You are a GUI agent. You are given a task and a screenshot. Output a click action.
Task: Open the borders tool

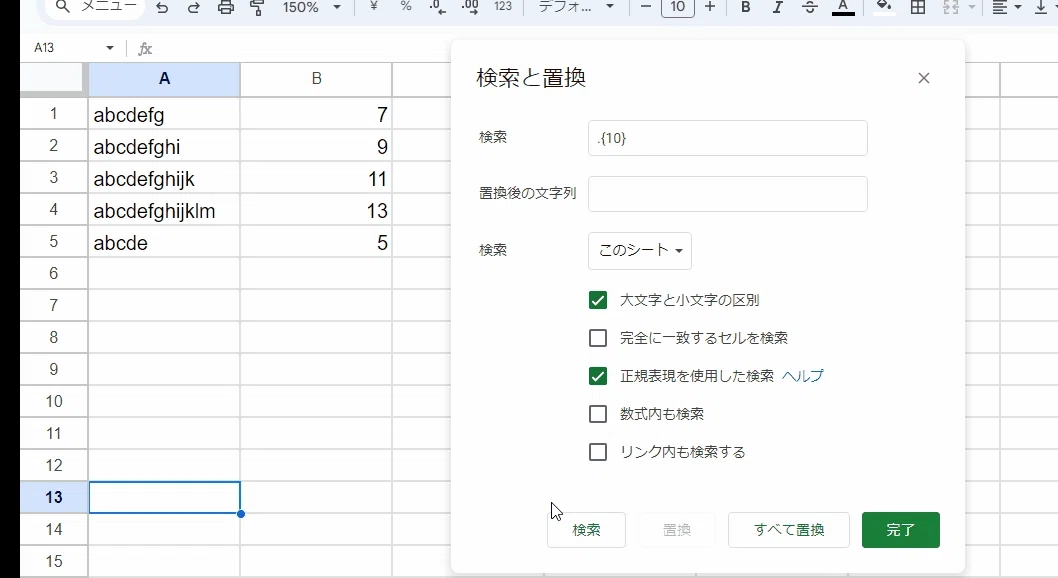(918, 7)
